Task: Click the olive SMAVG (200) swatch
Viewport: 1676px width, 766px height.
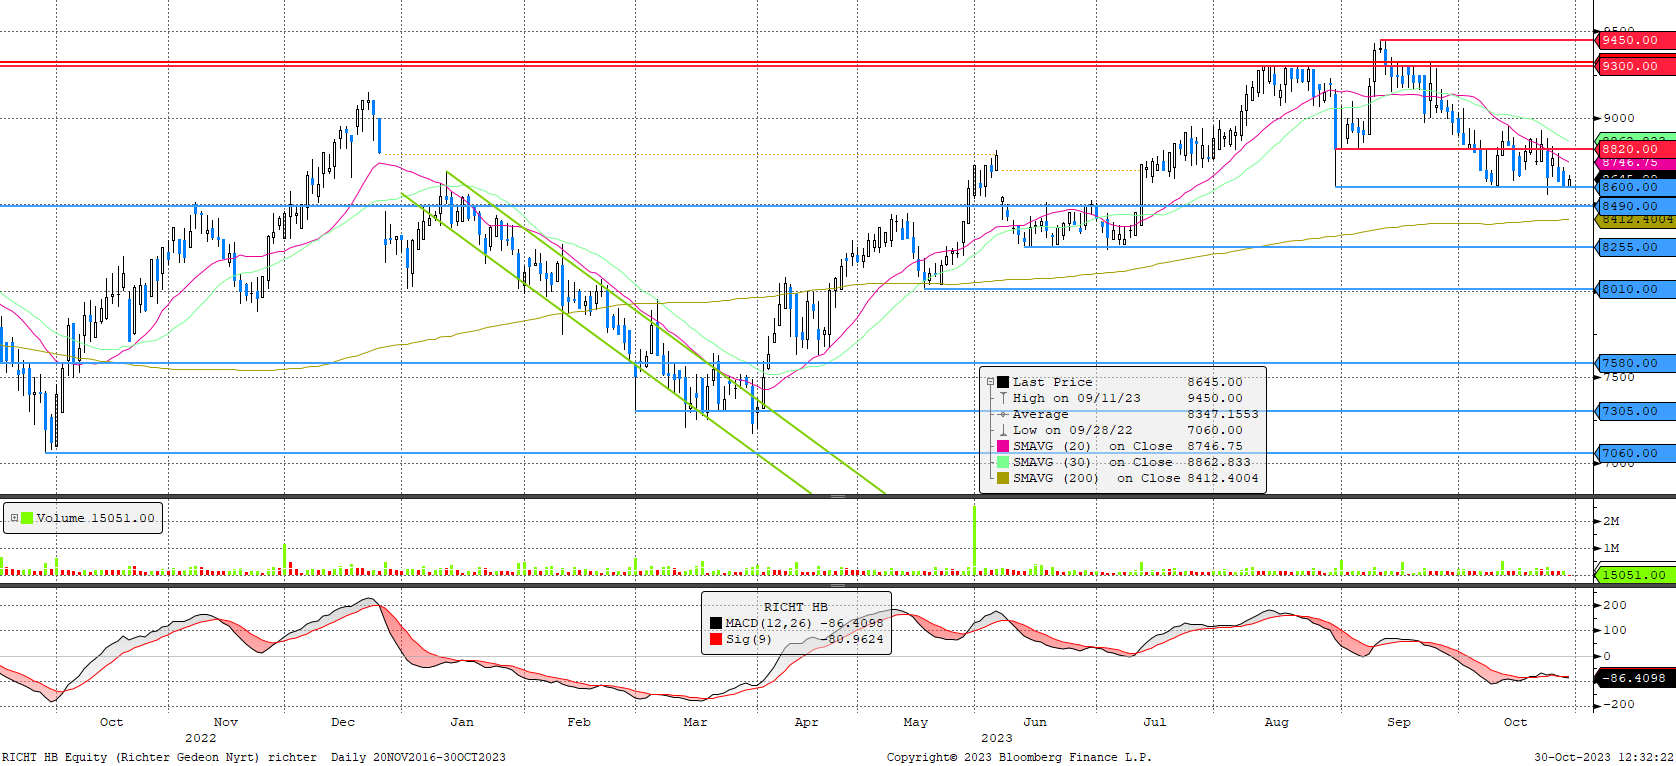Action: (x=1003, y=478)
